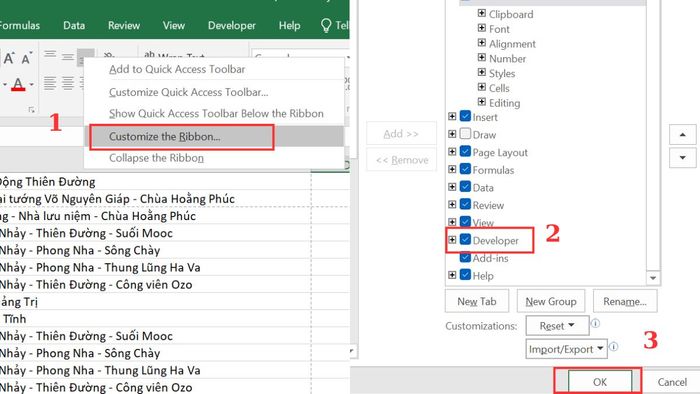
Task: Expand the Developer tab node
Action: pos(452,240)
